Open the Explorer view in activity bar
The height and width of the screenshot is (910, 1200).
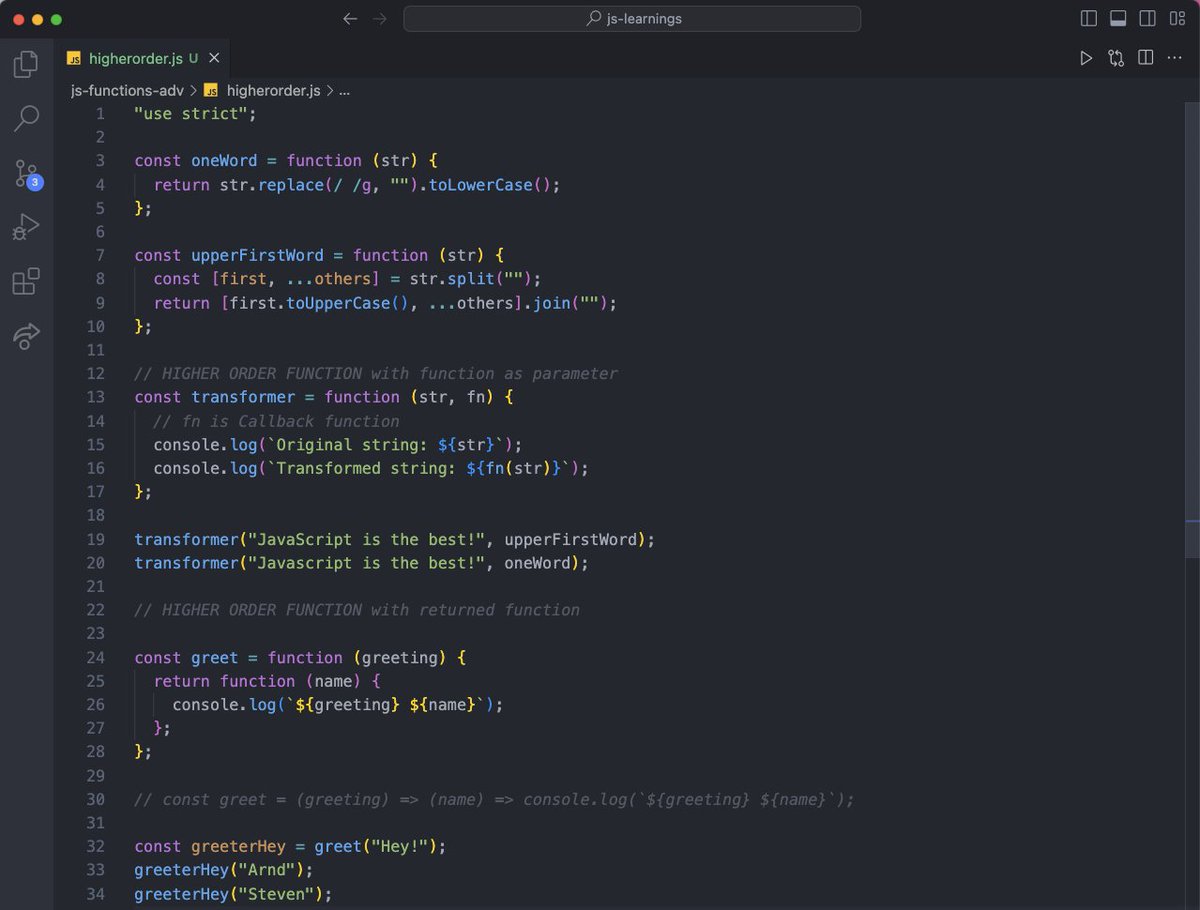26,65
